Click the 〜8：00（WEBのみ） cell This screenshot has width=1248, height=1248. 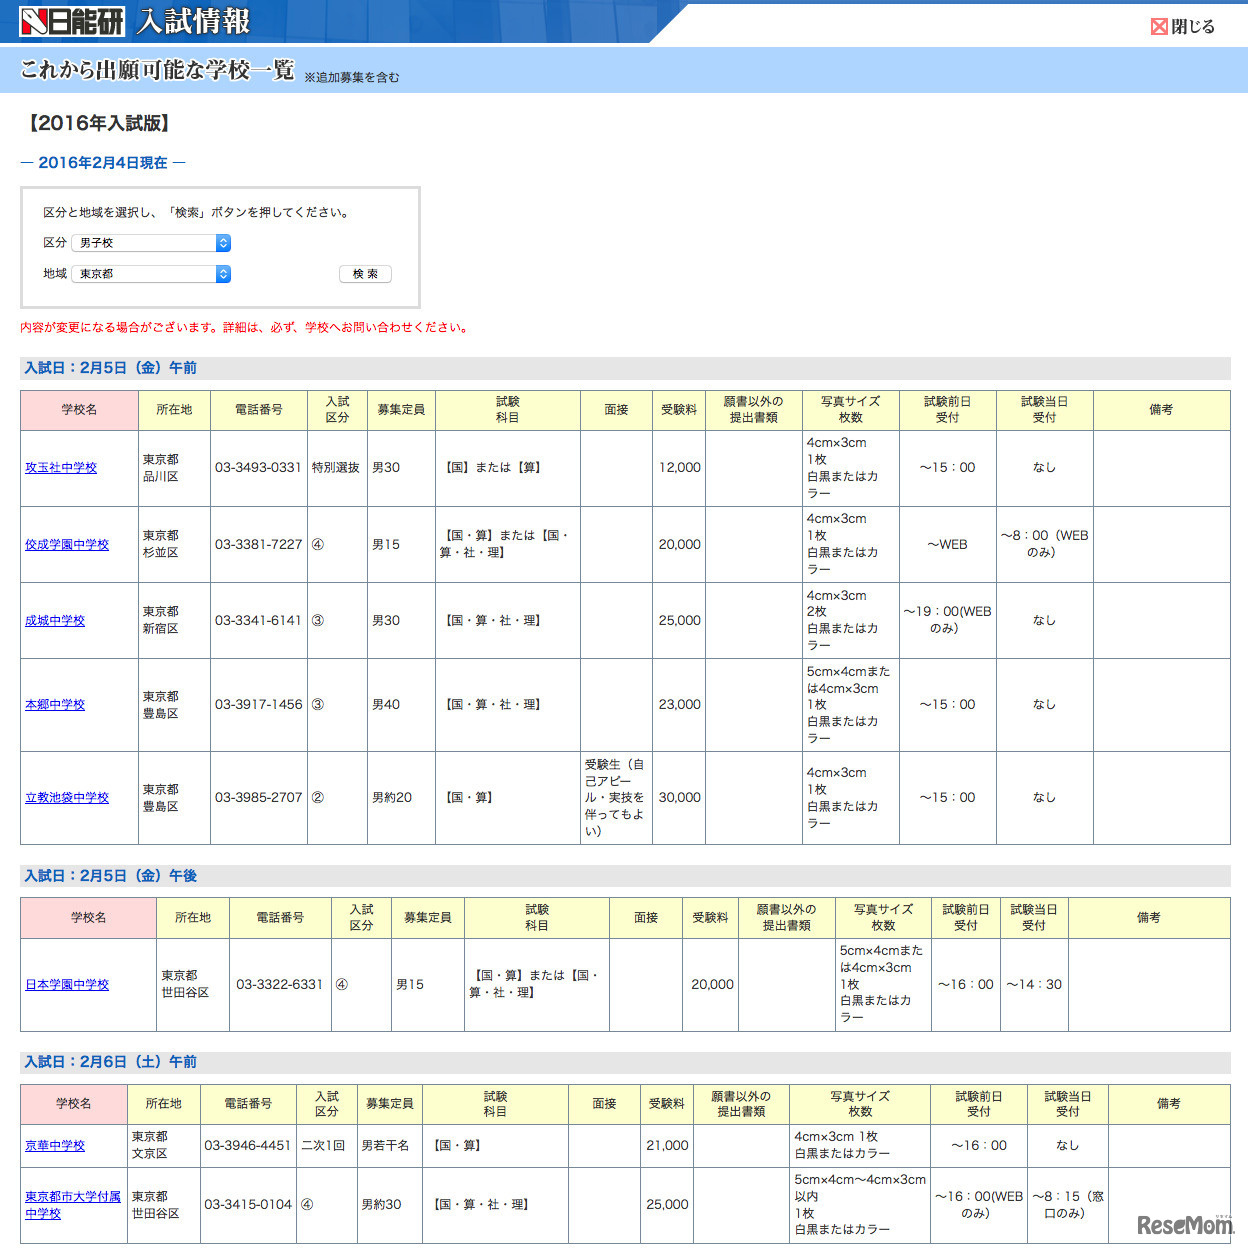coord(1044,544)
